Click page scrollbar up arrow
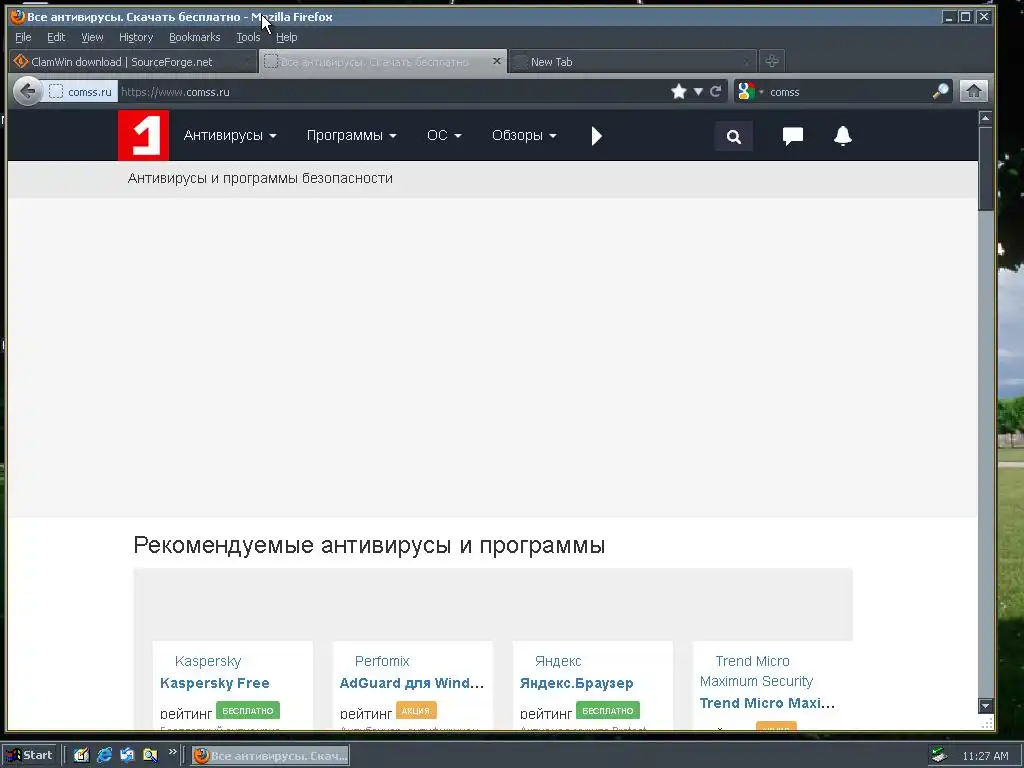The image size is (1024, 768). pos(985,118)
